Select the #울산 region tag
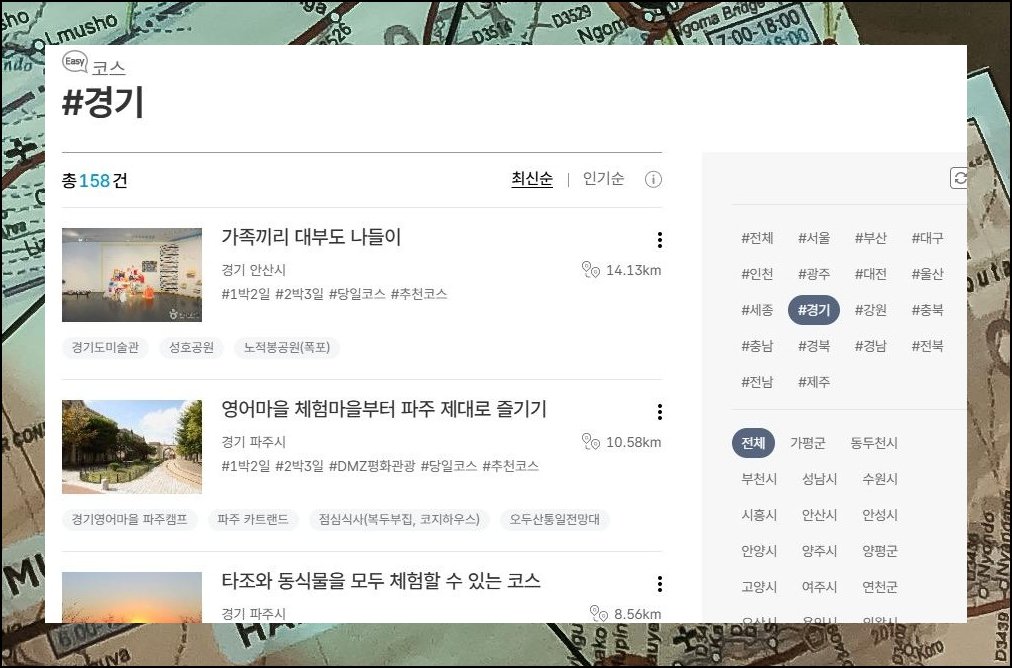 (927, 274)
